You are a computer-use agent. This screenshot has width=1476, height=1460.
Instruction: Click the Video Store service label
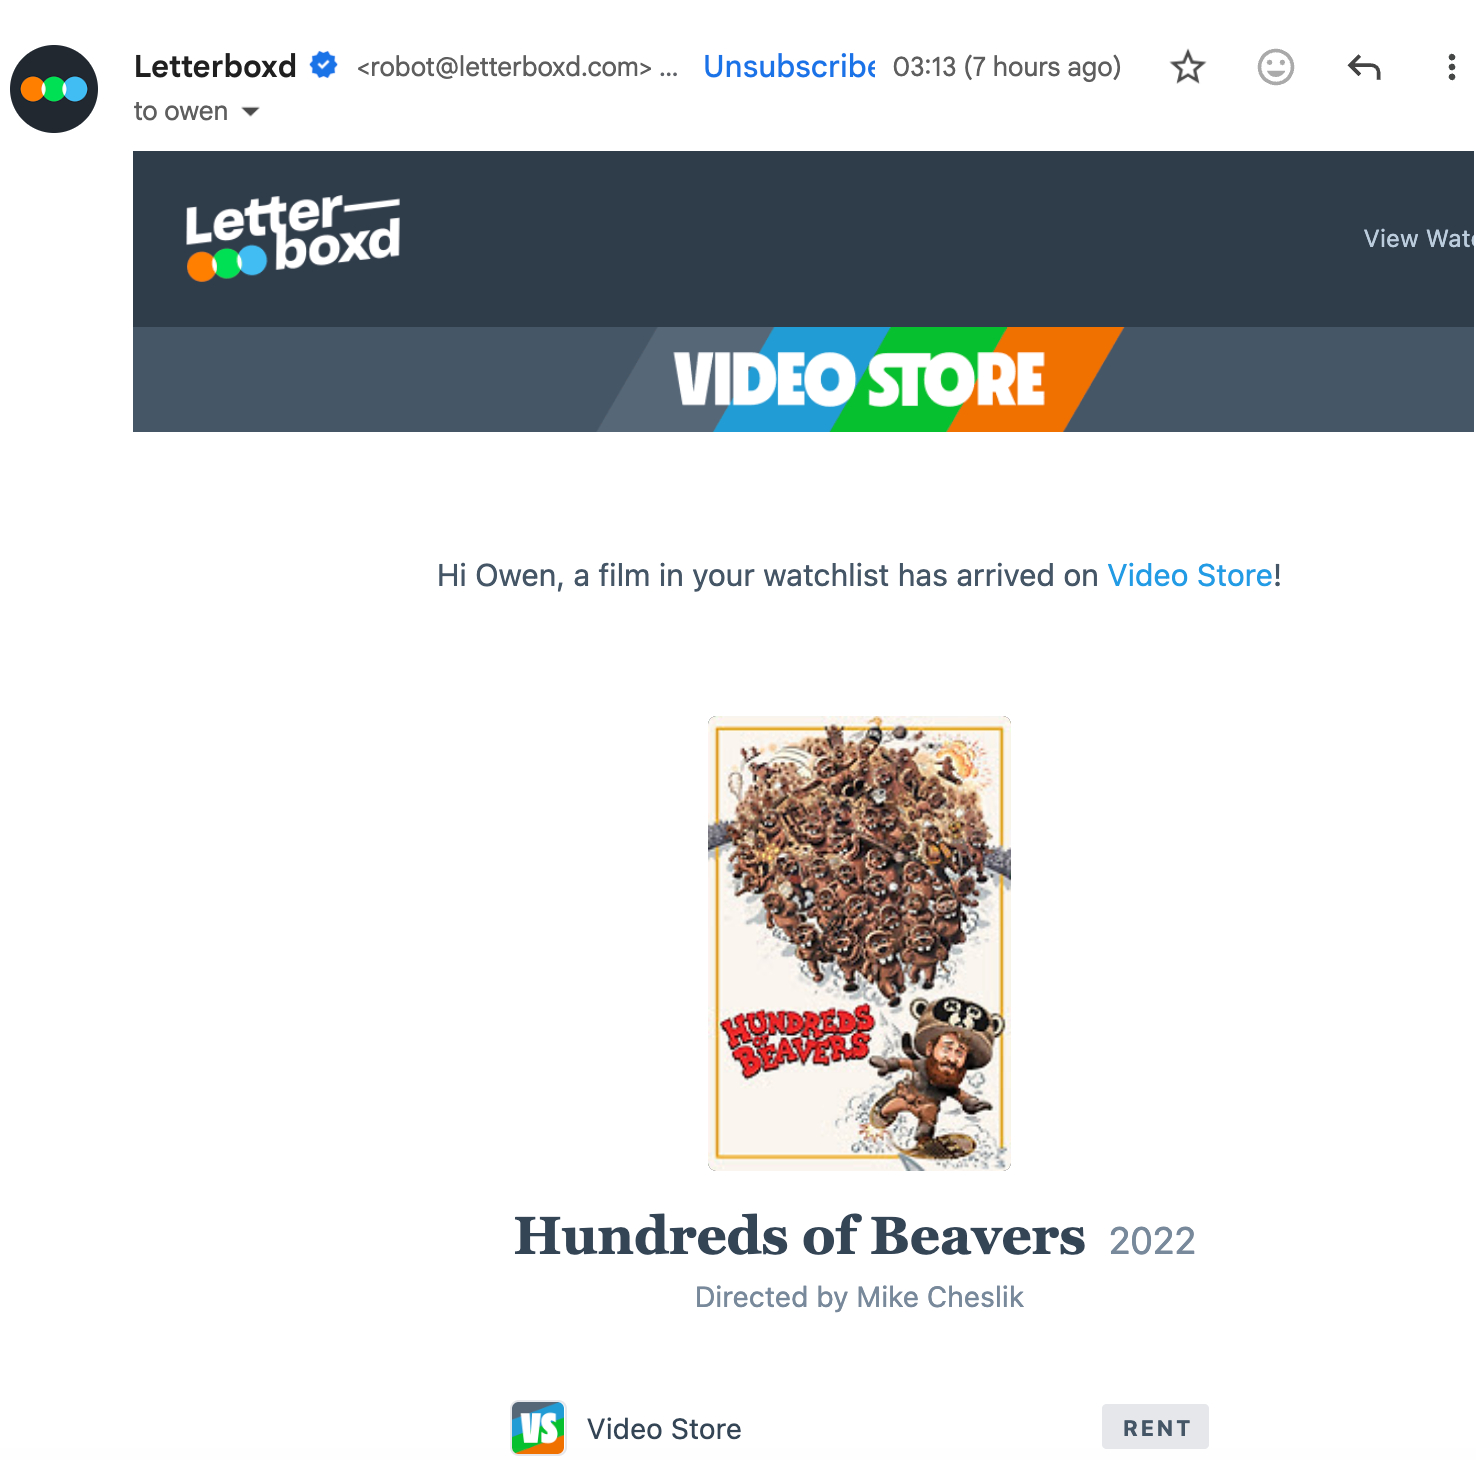click(664, 1429)
